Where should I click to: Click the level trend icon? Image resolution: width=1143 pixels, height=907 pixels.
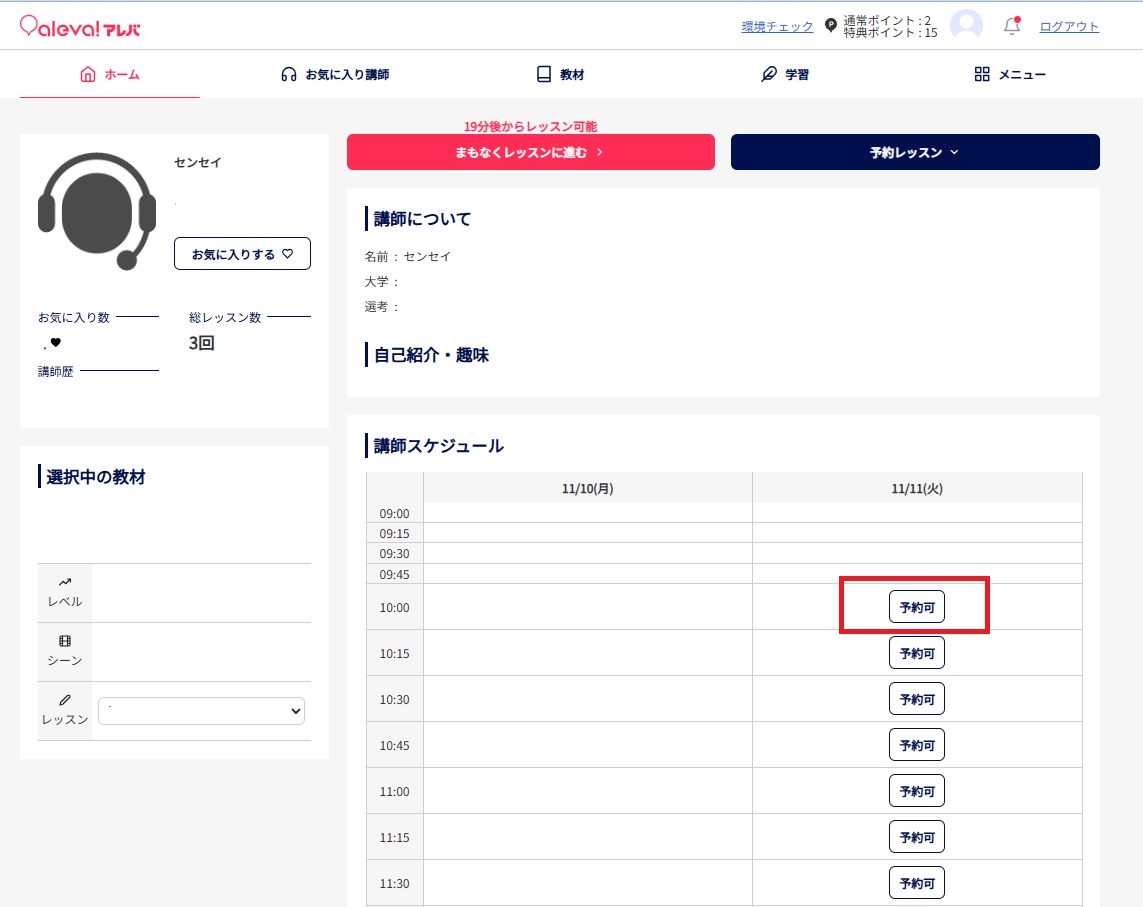click(65, 582)
